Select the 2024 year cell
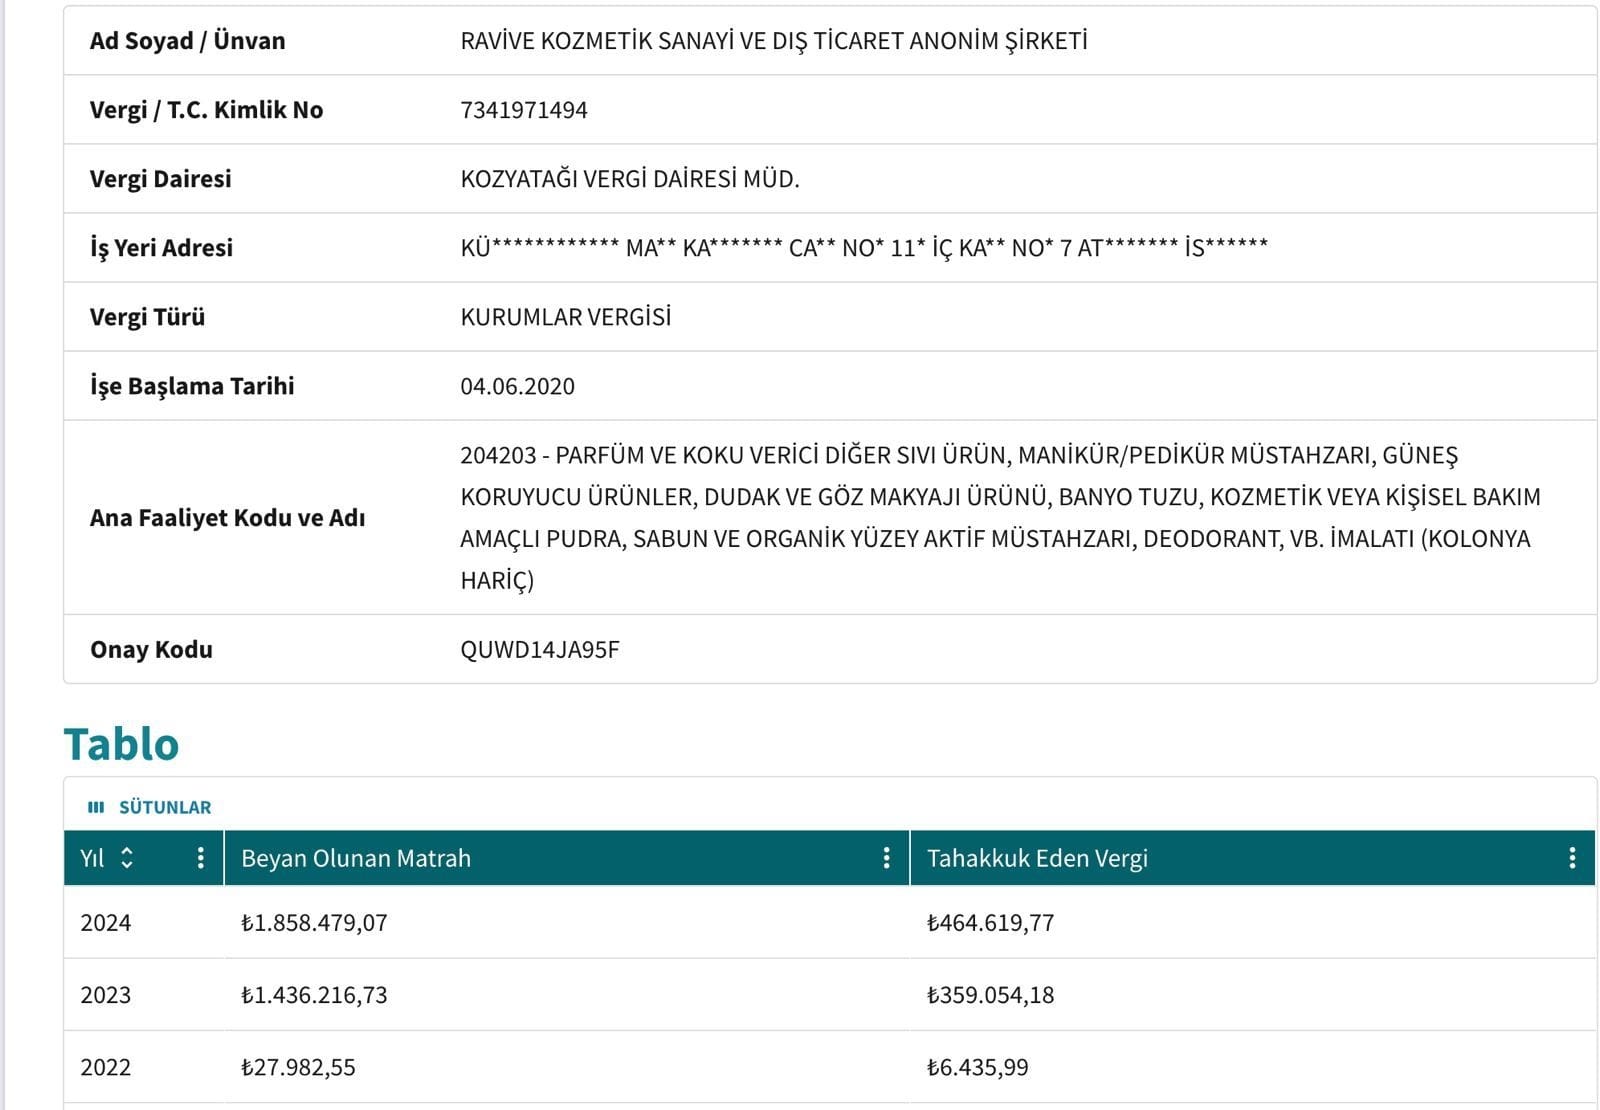This screenshot has height=1110, width=1600. 106,922
